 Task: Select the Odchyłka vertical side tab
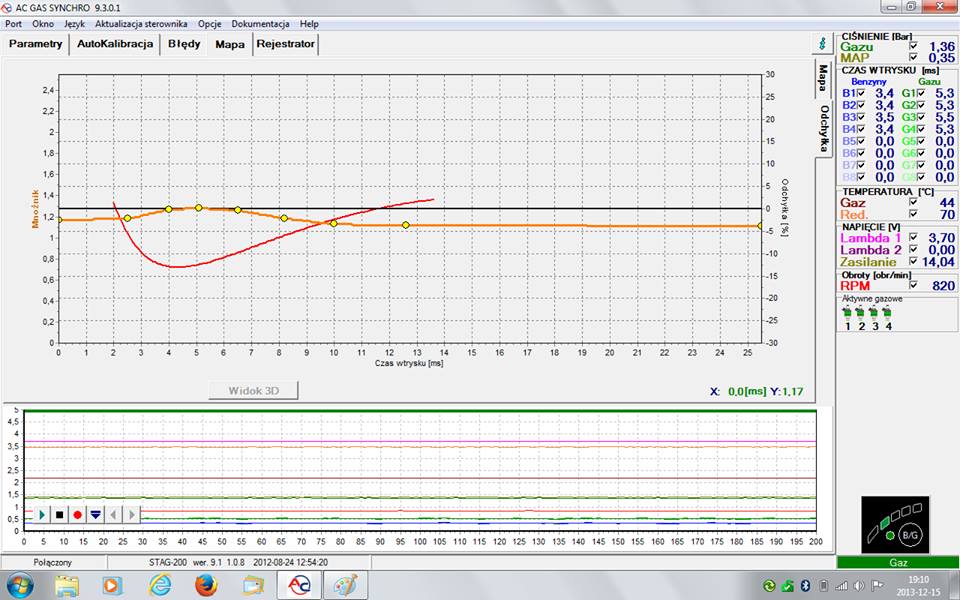click(x=824, y=128)
